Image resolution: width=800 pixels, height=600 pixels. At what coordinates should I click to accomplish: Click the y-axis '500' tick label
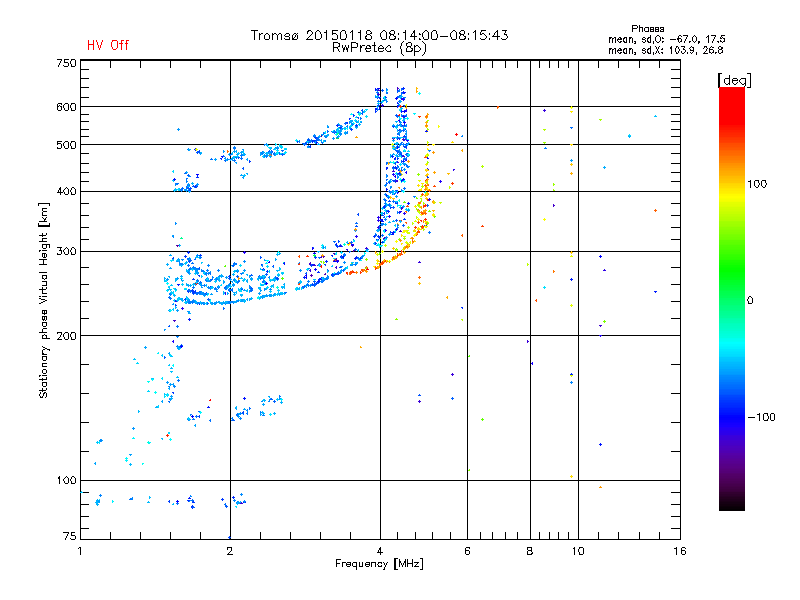point(66,145)
